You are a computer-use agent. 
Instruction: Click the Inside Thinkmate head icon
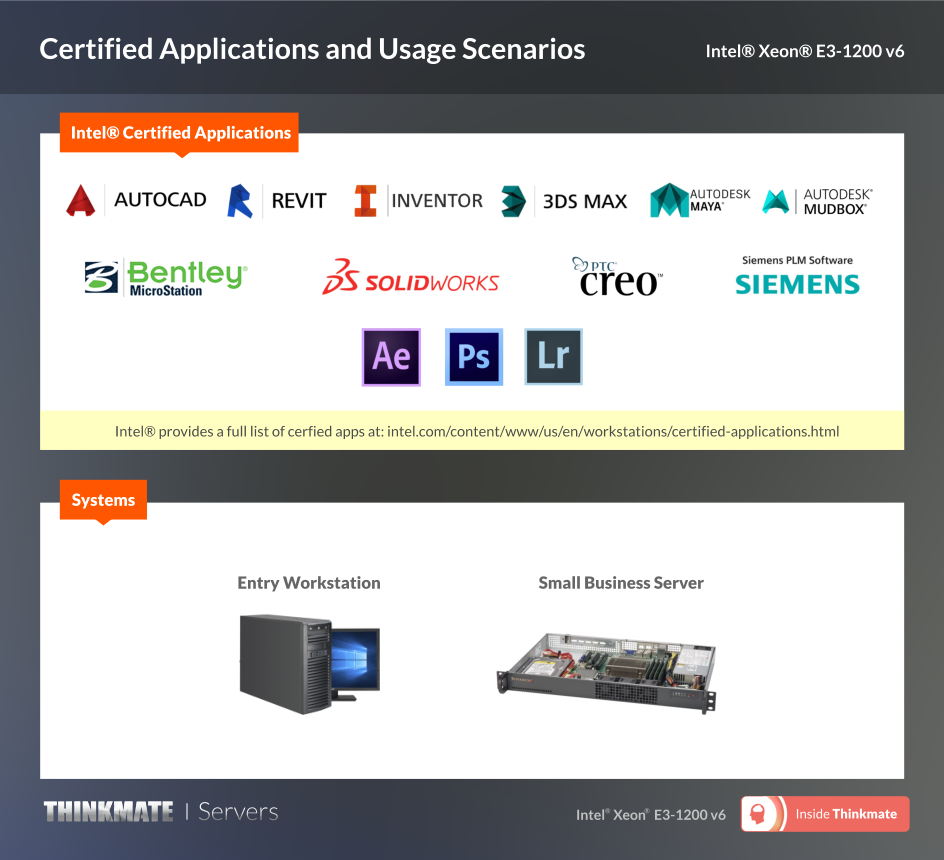[x=759, y=814]
